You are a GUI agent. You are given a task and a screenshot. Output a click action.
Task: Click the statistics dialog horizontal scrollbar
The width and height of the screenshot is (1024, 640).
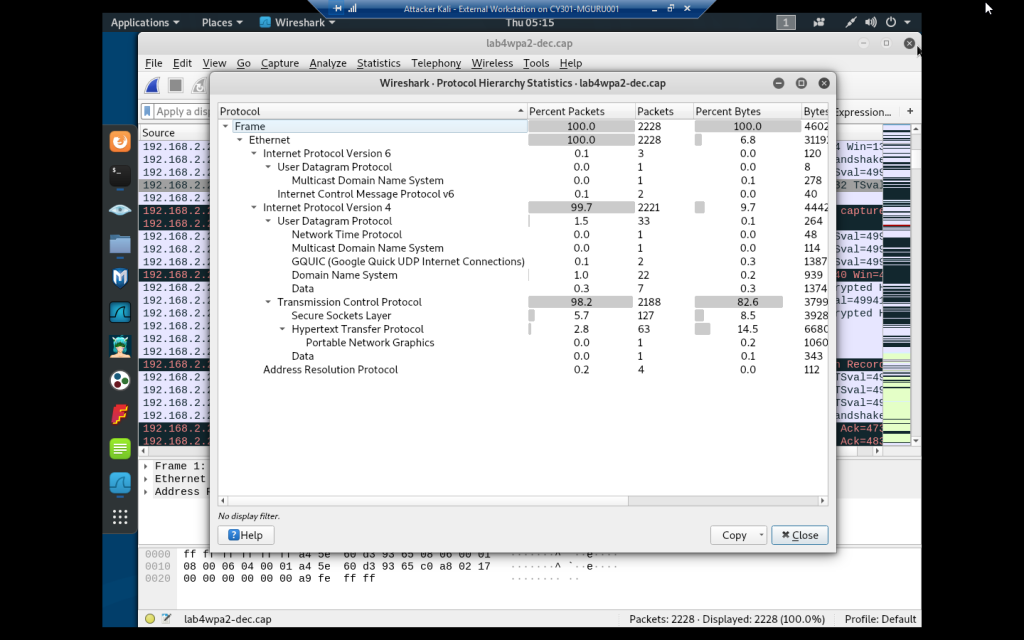[427, 501]
